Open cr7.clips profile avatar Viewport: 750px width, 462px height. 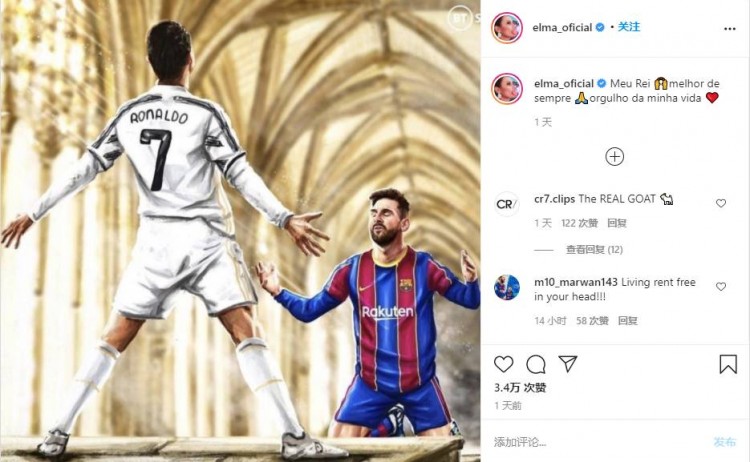click(x=507, y=204)
